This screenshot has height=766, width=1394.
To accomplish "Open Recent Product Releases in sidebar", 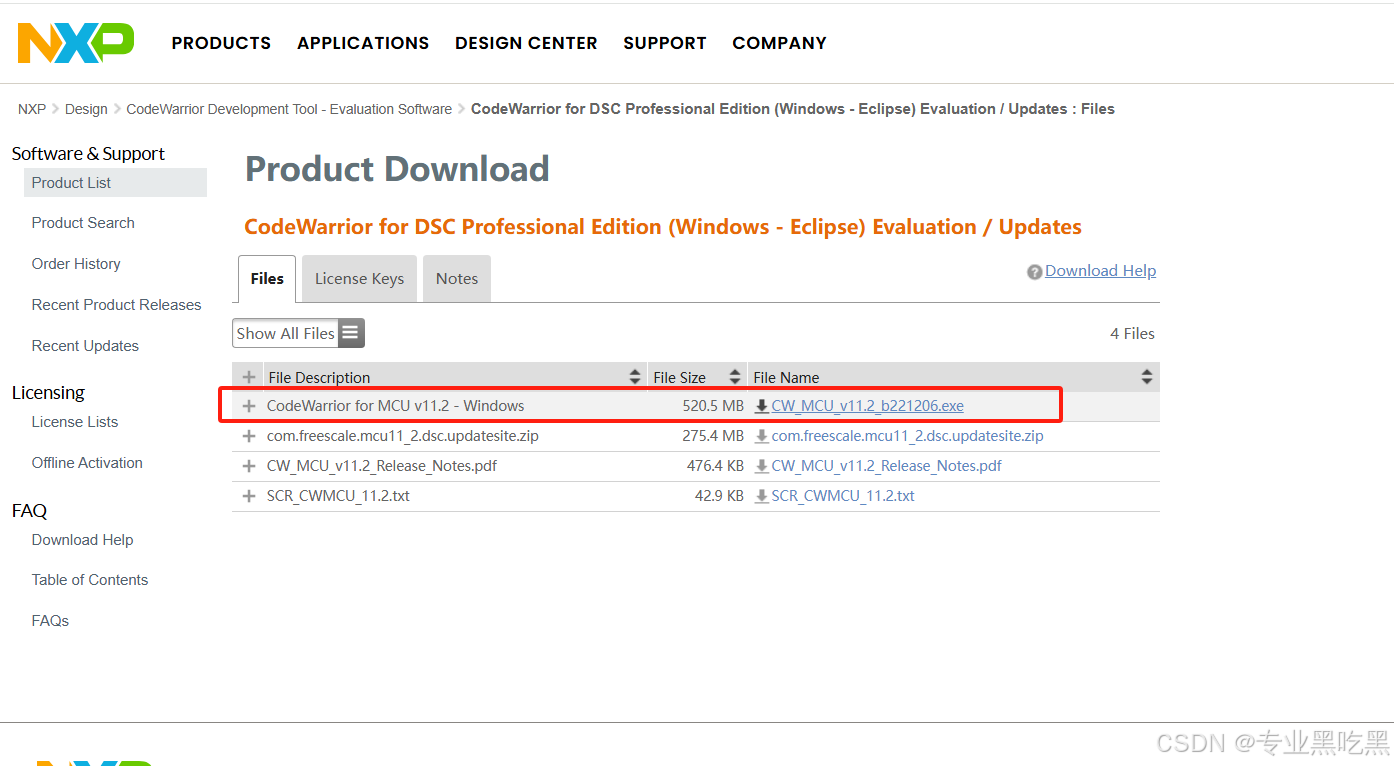I will point(116,305).
